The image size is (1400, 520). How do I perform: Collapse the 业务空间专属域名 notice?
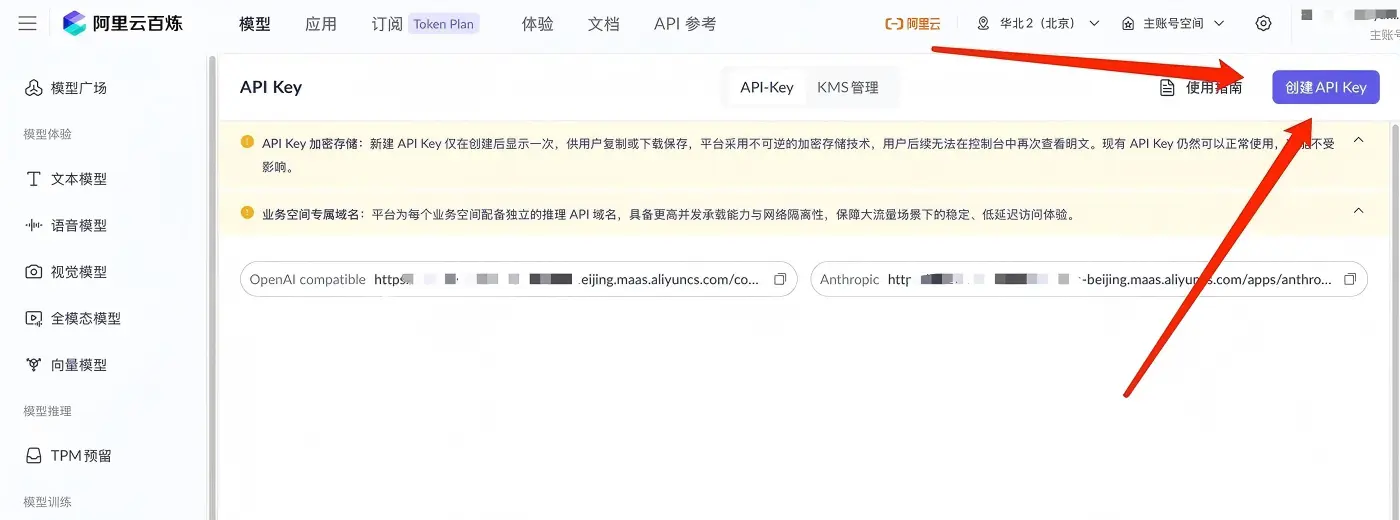coord(1358,211)
